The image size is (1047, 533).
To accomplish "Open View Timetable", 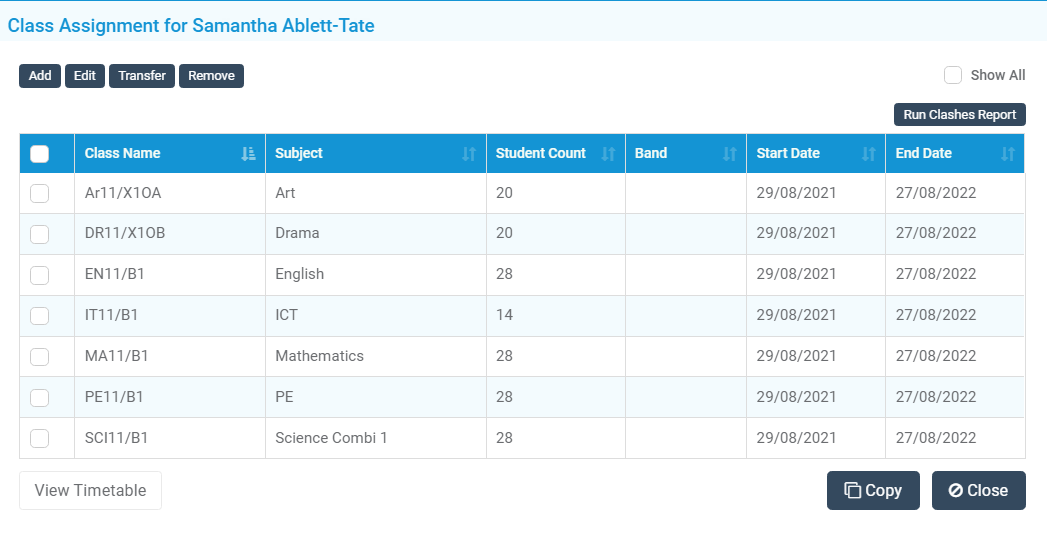I will click(90, 490).
